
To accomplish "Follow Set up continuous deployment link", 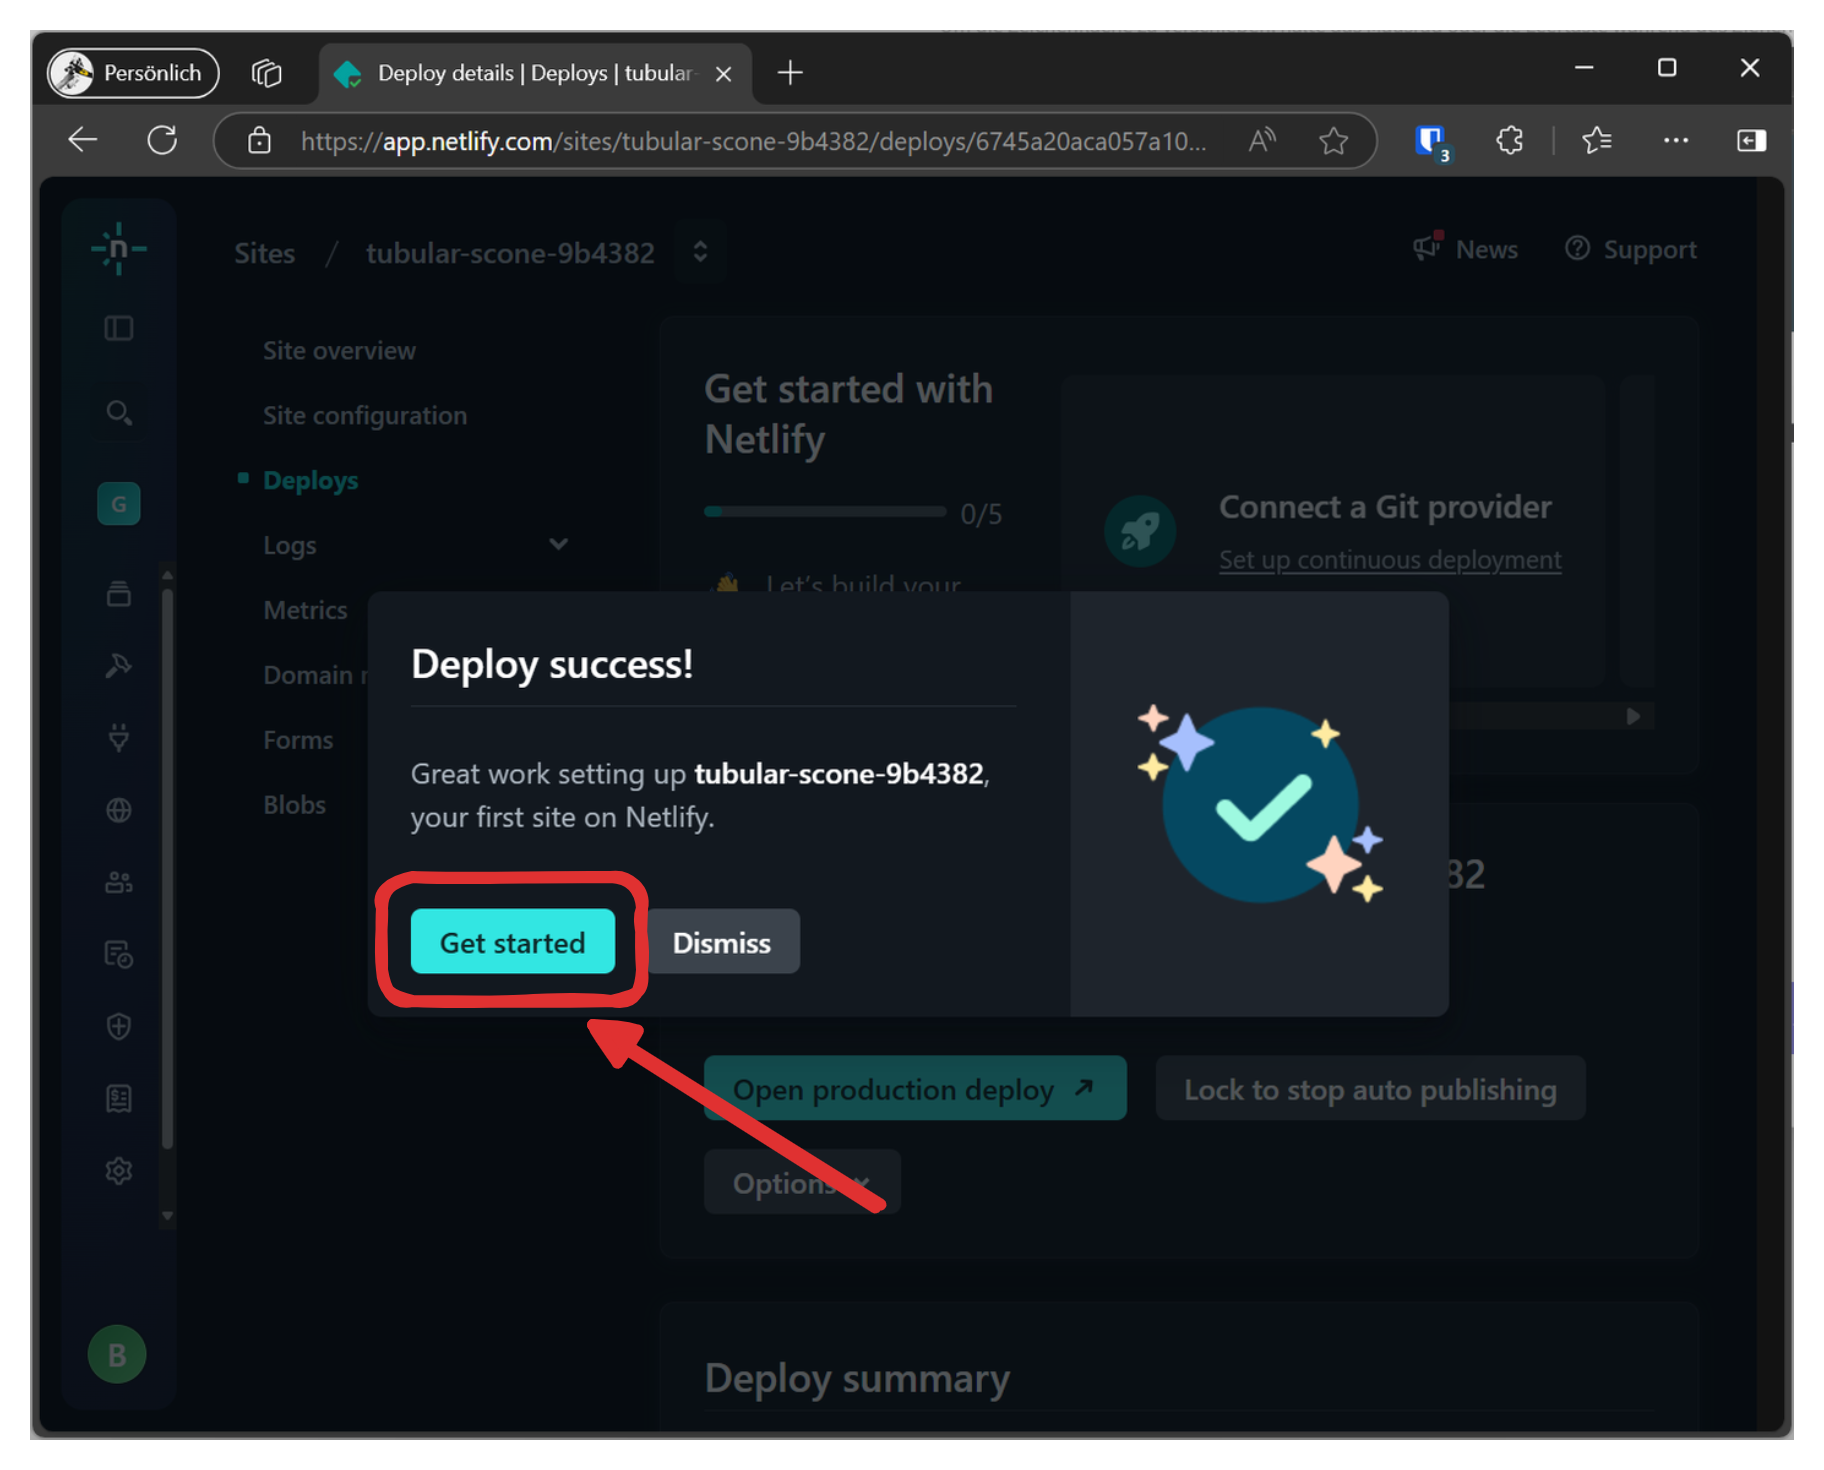I will click(1390, 560).
